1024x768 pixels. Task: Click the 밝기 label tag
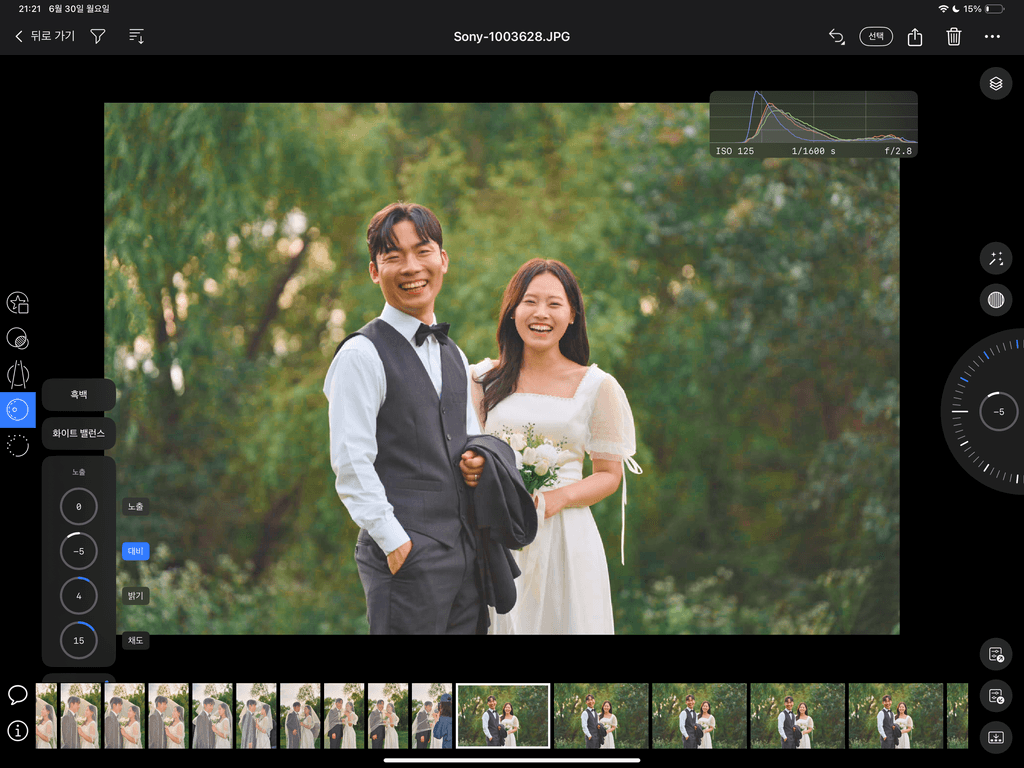pyautogui.click(x=135, y=596)
